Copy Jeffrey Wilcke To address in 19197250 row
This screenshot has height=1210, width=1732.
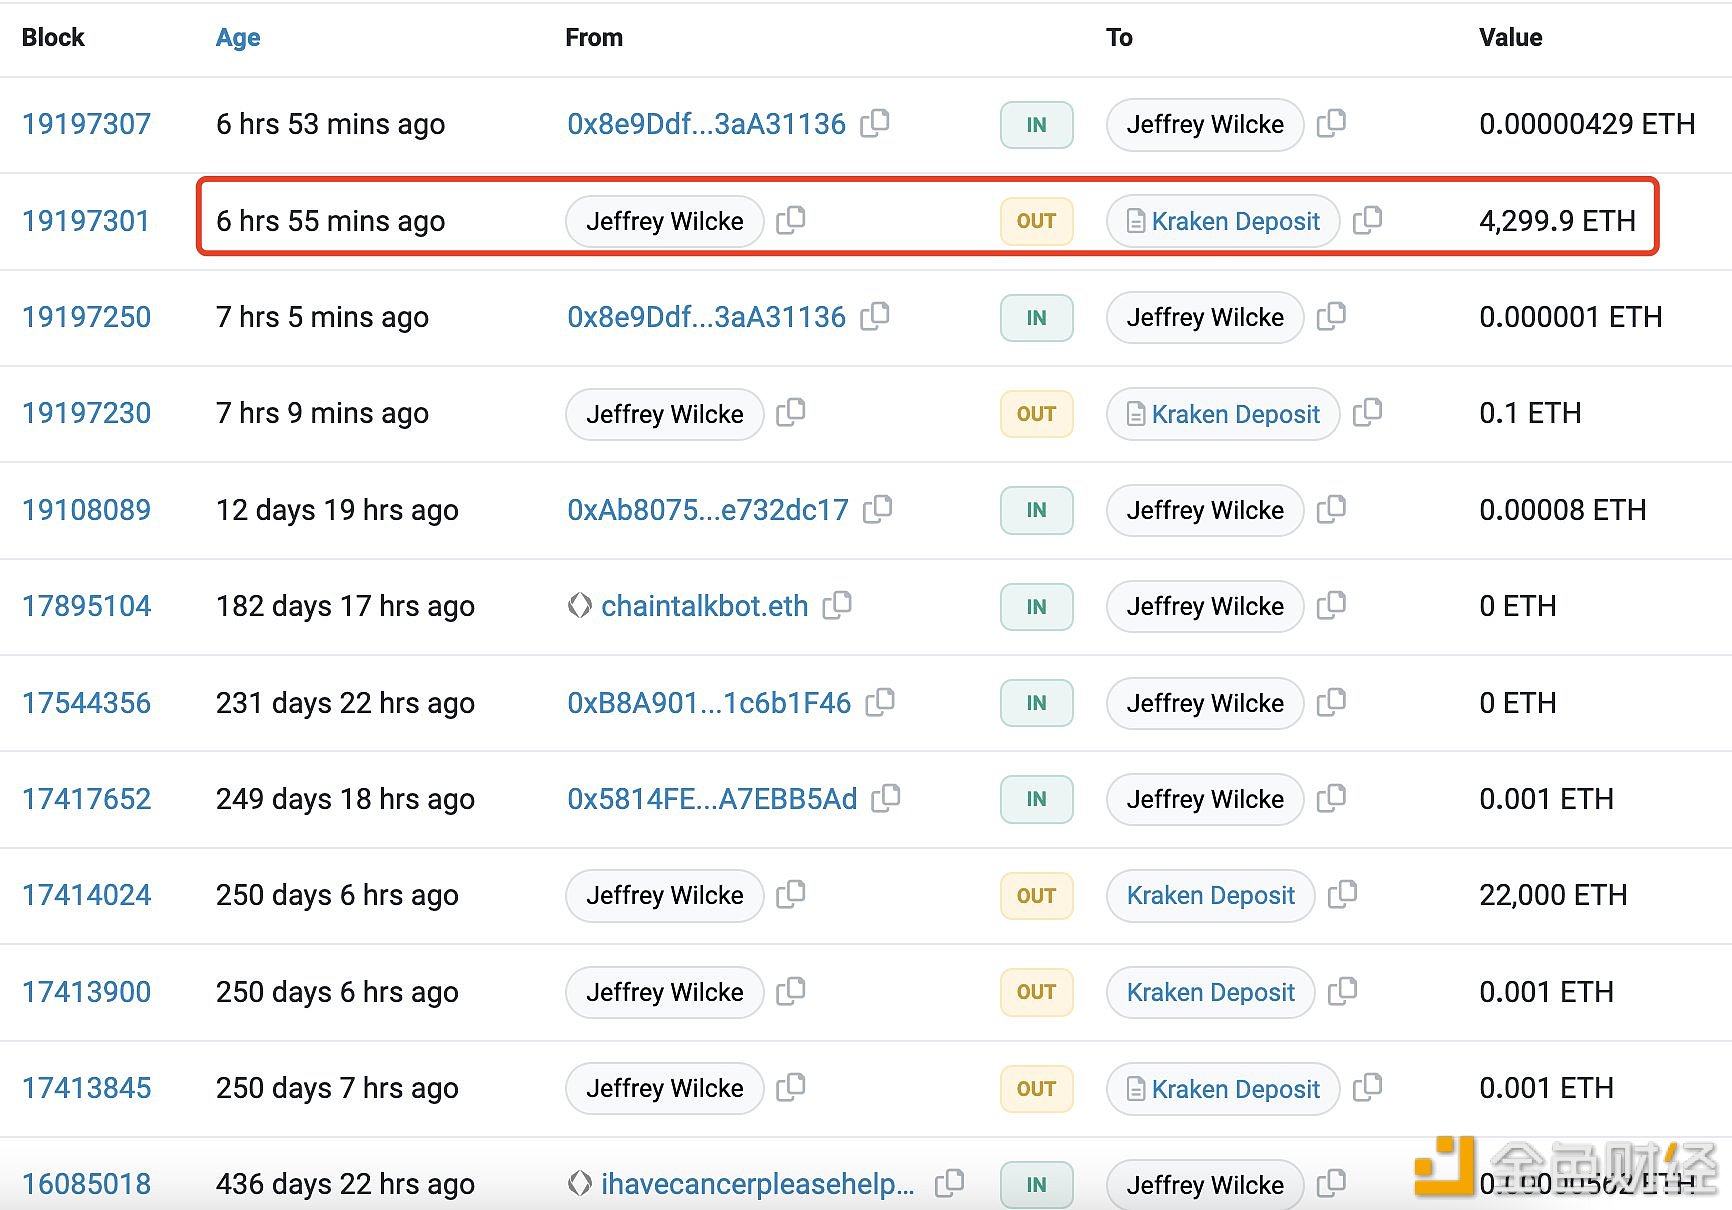point(1331,316)
